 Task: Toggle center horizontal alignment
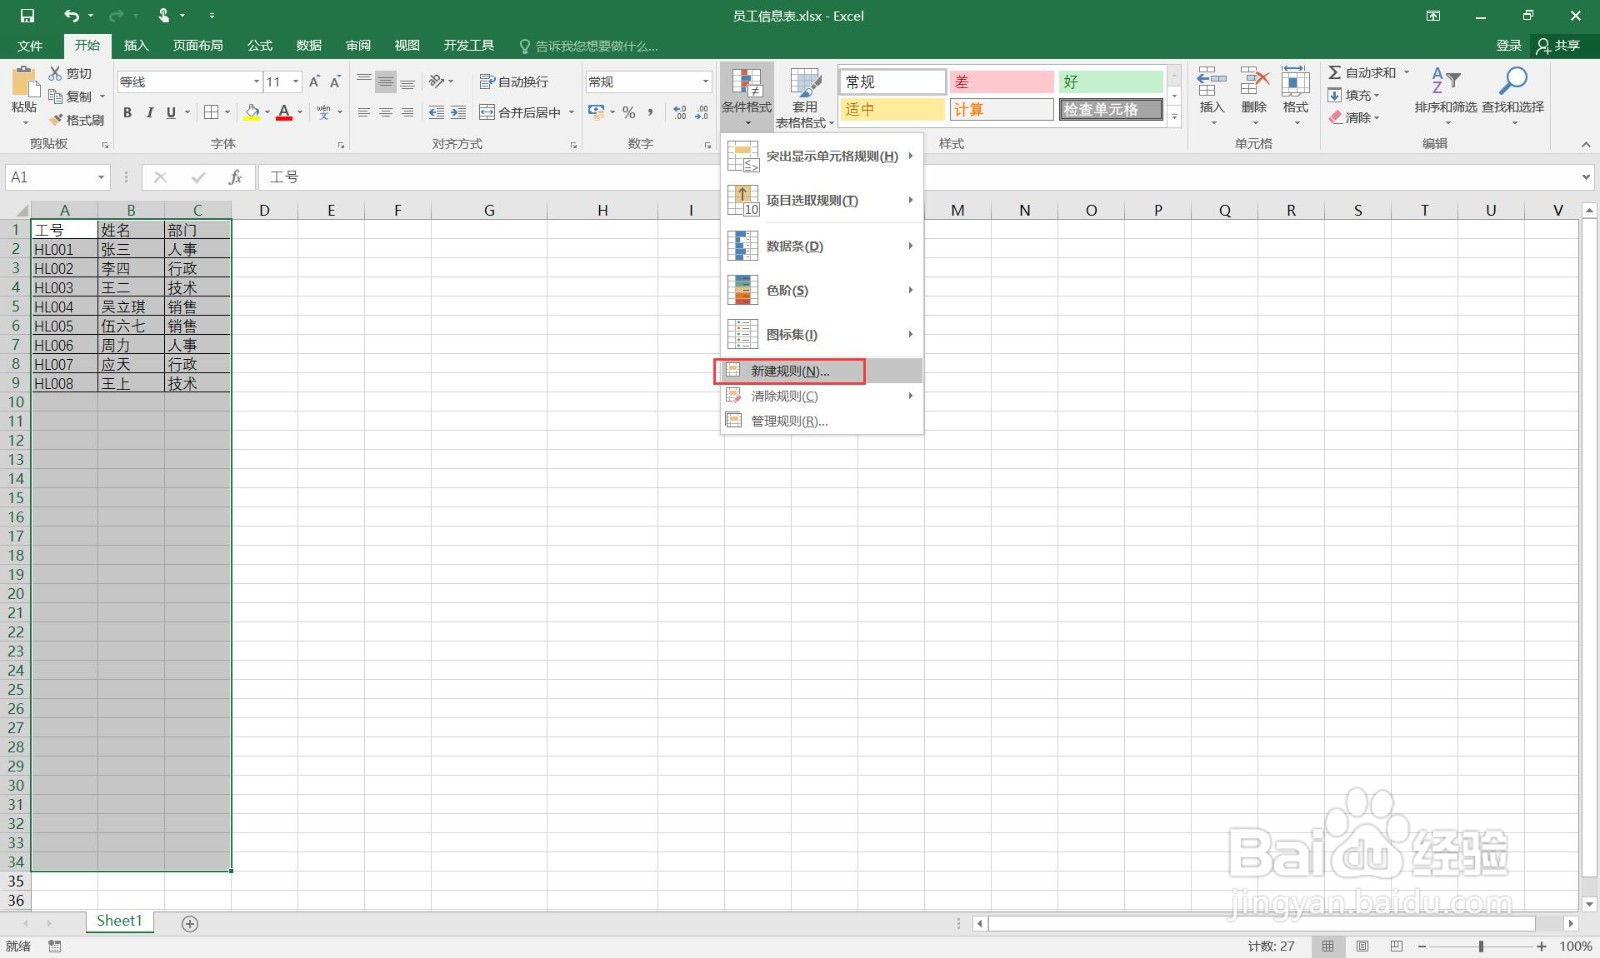(x=385, y=112)
